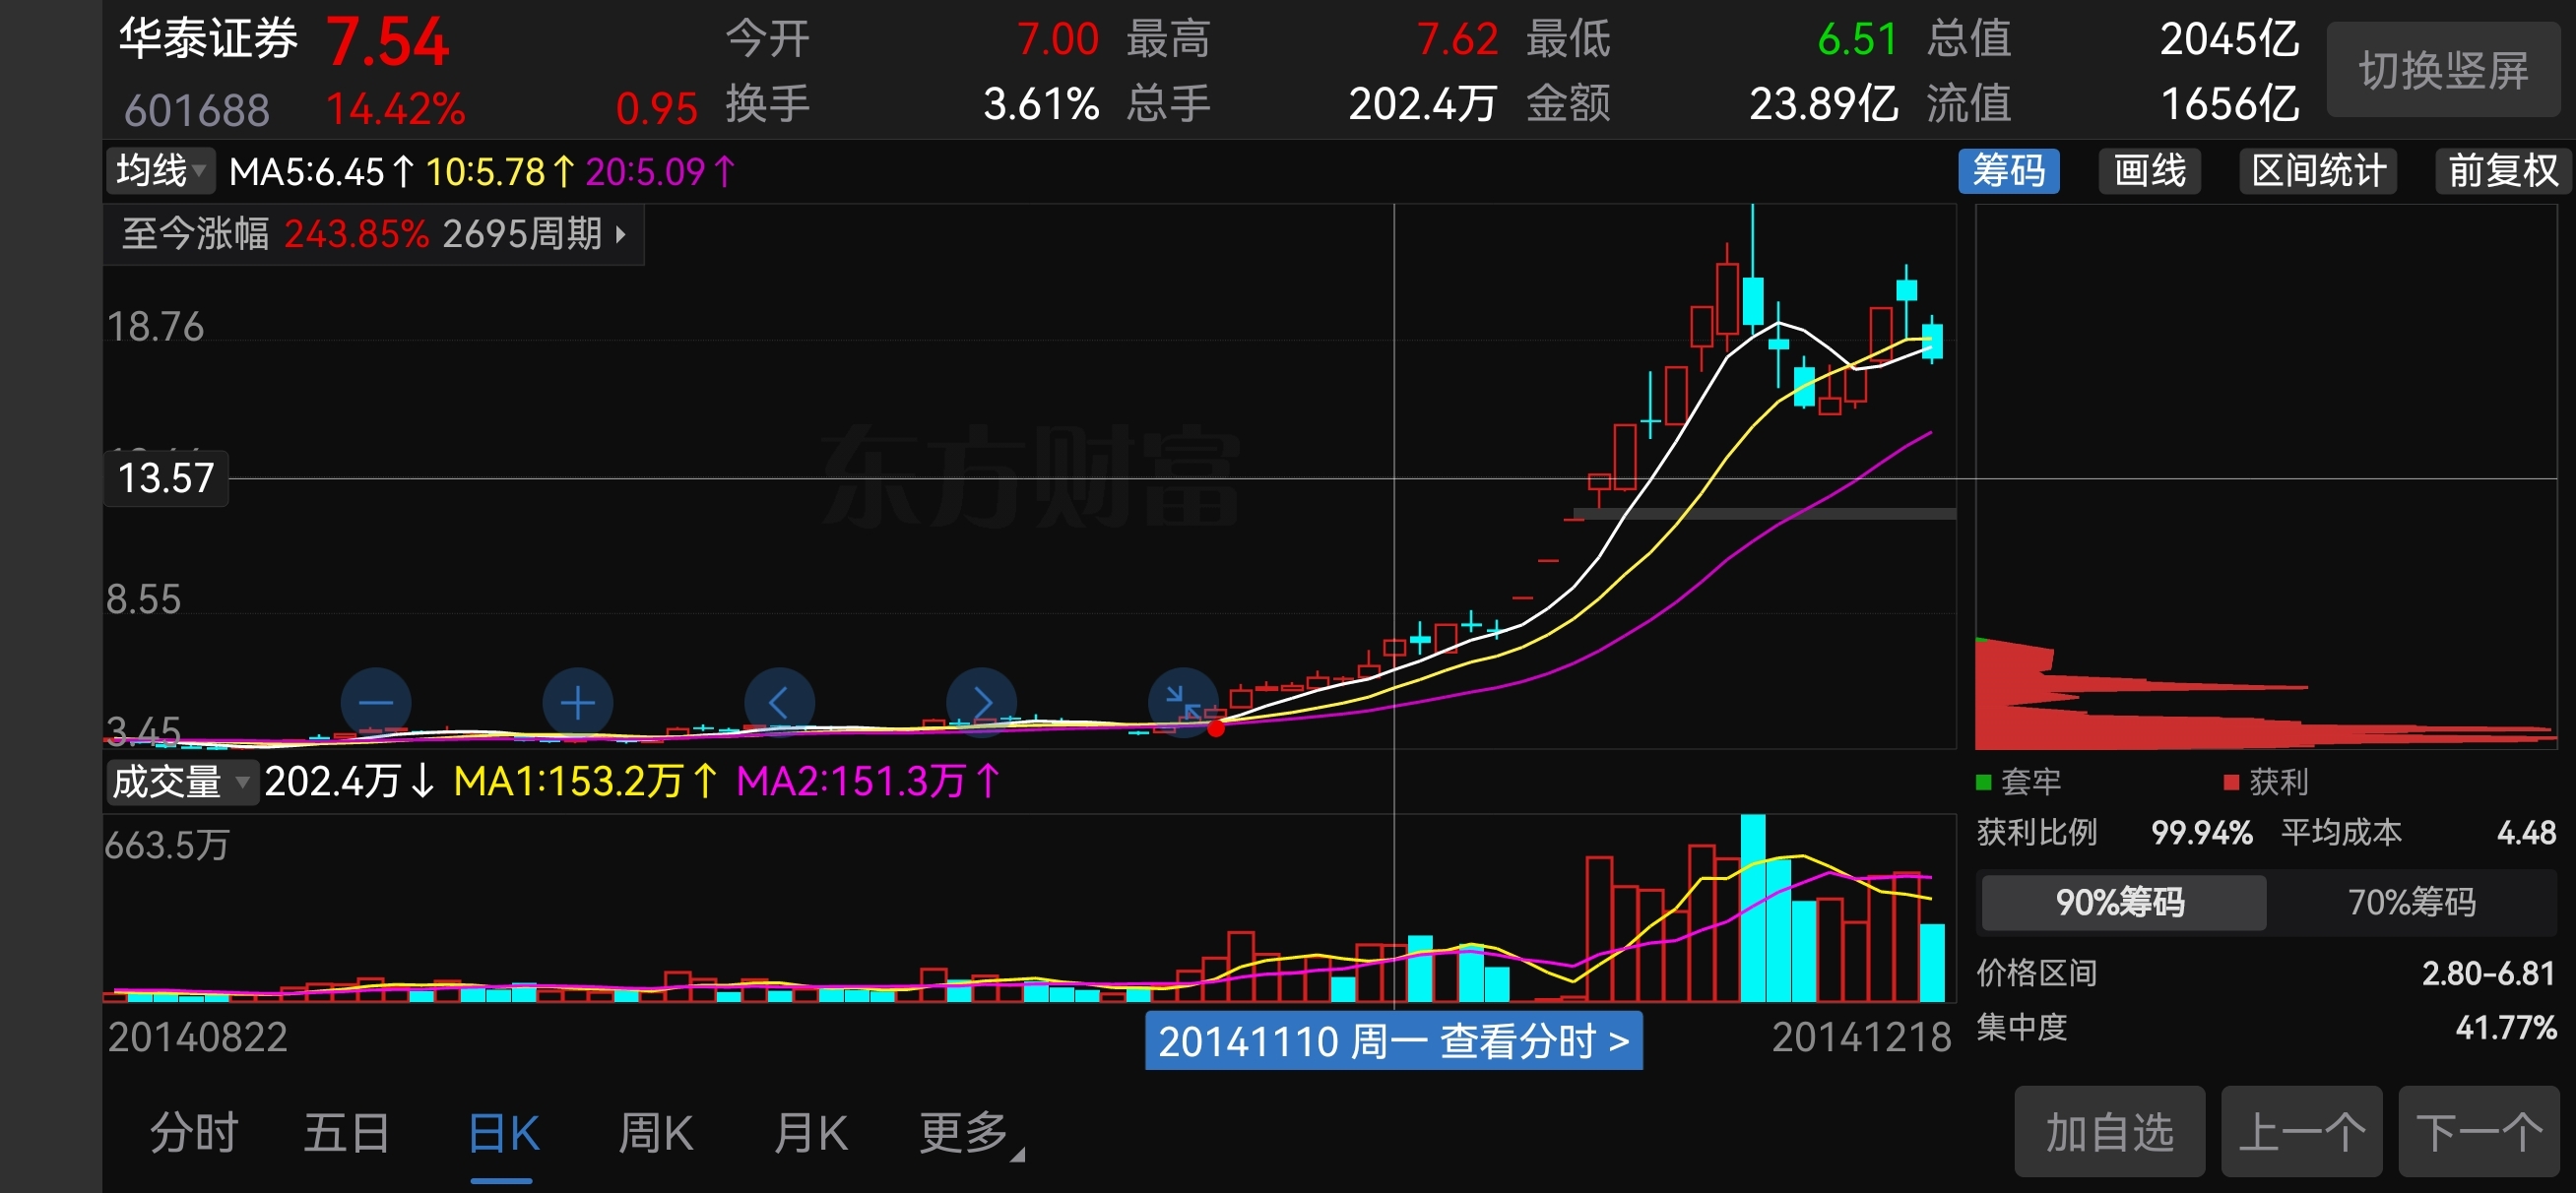Switch to the 70%筹码 option
This screenshot has height=1193, width=2576.
pyautogui.click(x=2411, y=902)
